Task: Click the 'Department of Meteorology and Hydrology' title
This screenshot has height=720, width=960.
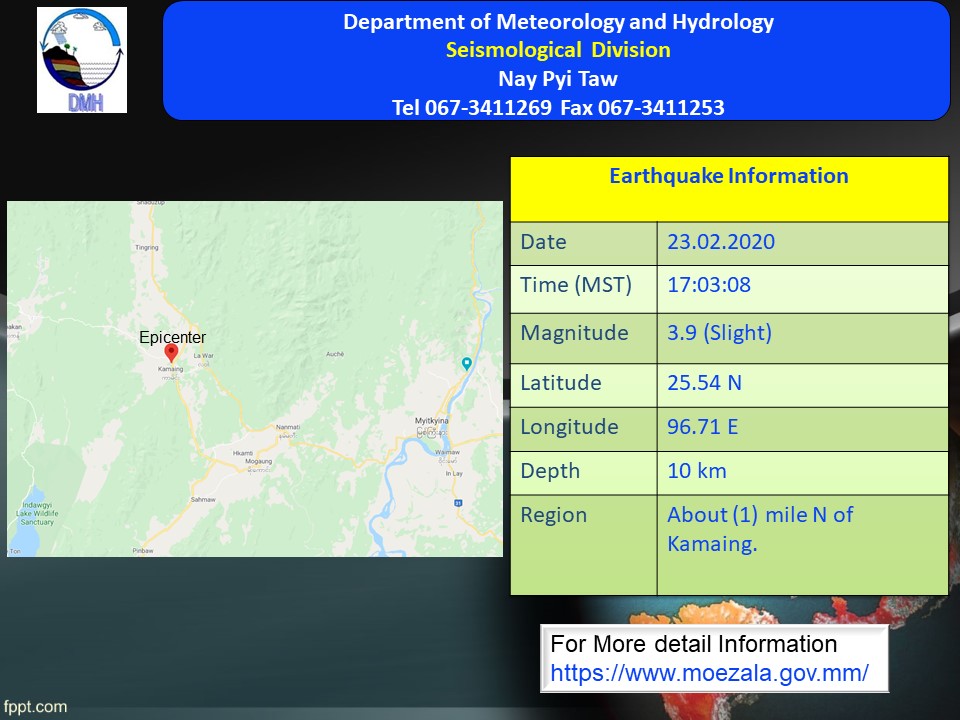Action: pyautogui.click(x=558, y=22)
